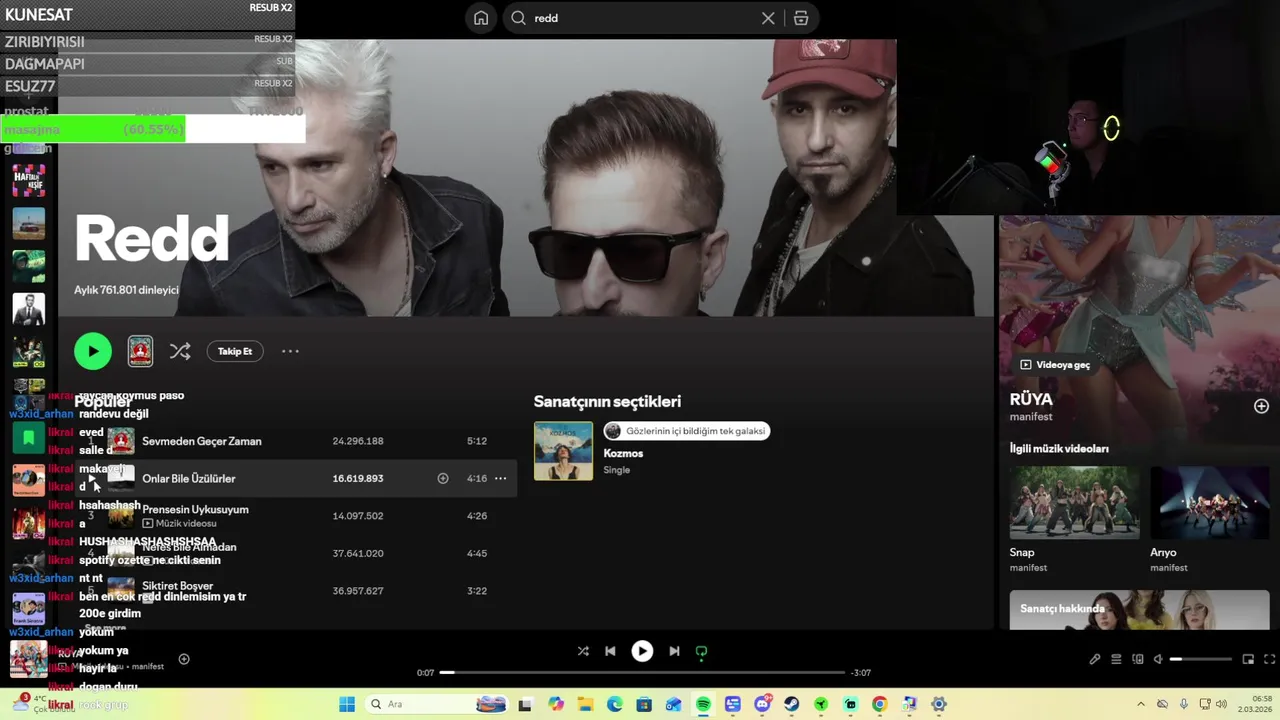Add RÜYA to your library

click(1261, 406)
